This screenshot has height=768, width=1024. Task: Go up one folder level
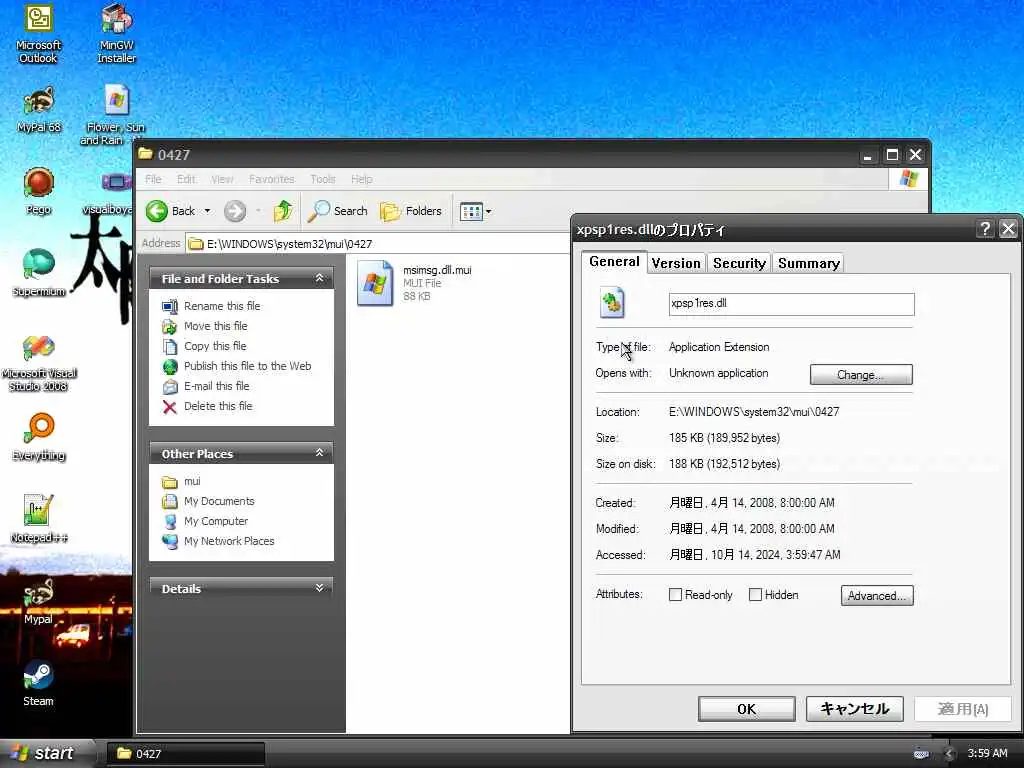pyautogui.click(x=283, y=211)
